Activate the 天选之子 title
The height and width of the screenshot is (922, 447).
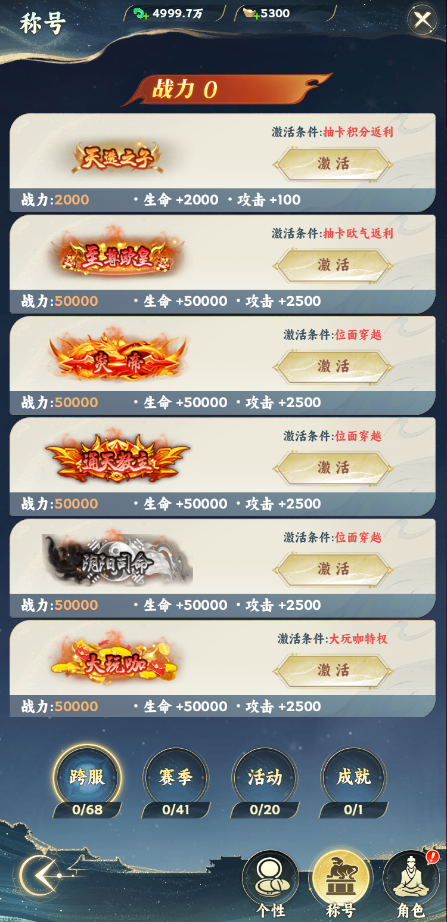pos(333,163)
